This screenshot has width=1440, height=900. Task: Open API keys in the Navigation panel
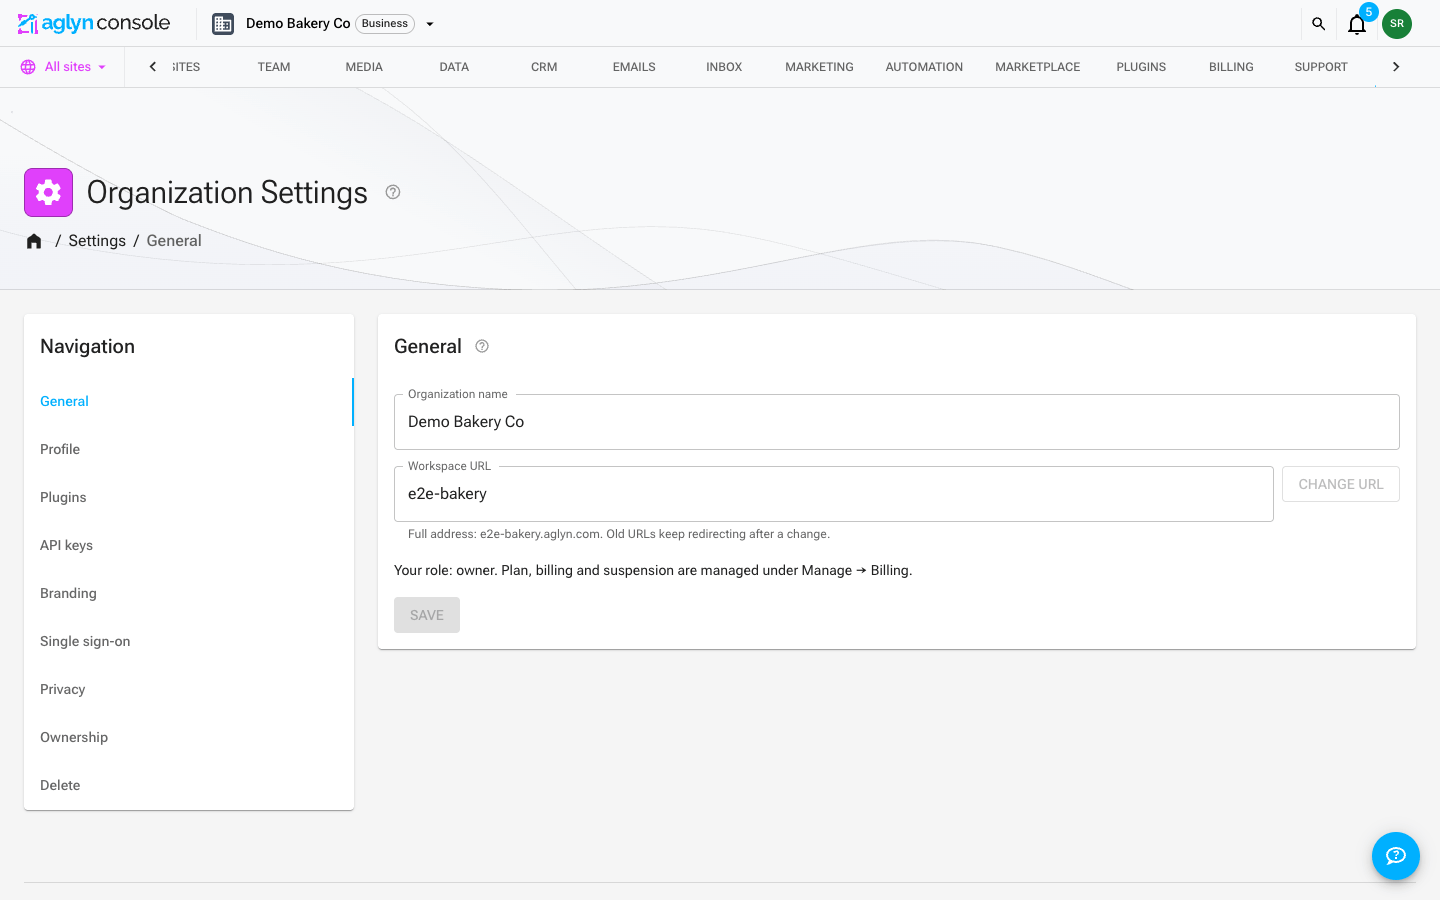point(189,545)
